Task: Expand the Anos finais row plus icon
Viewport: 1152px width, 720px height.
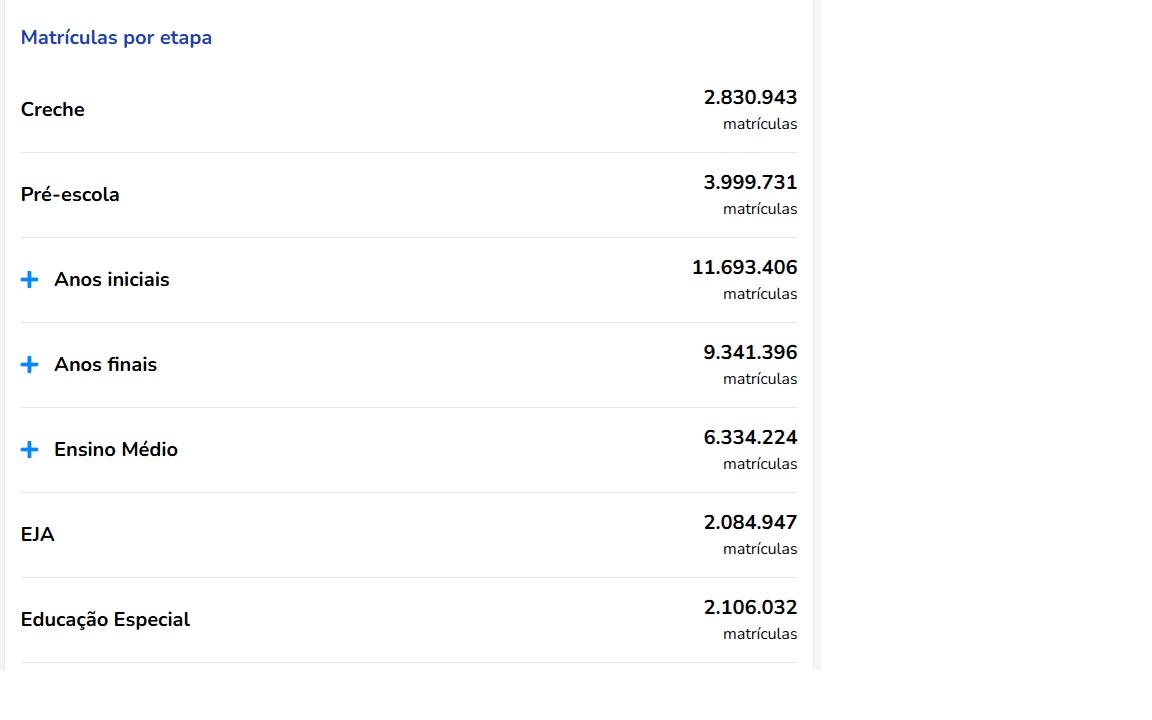Action: coord(29,365)
